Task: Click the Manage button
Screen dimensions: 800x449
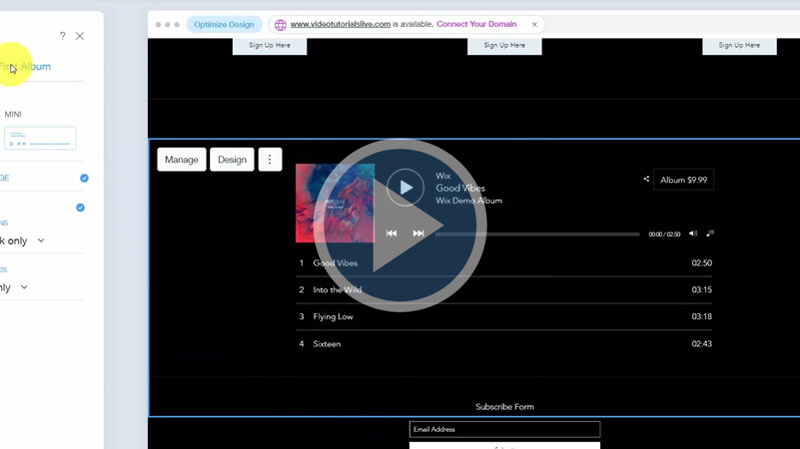Action: (x=181, y=159)
